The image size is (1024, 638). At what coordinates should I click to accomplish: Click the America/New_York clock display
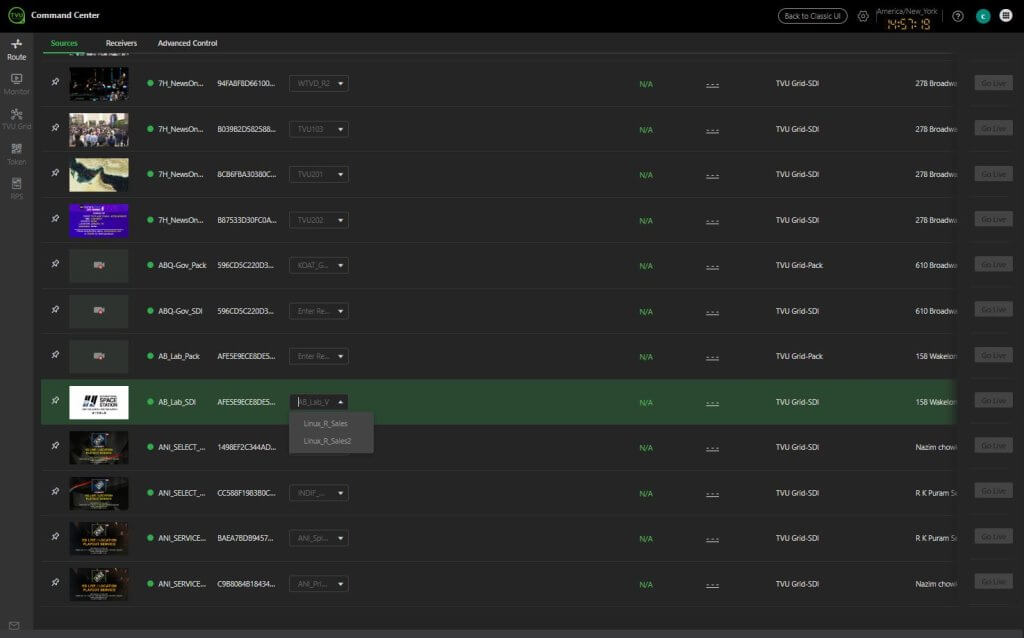click(x=907, y=19)
